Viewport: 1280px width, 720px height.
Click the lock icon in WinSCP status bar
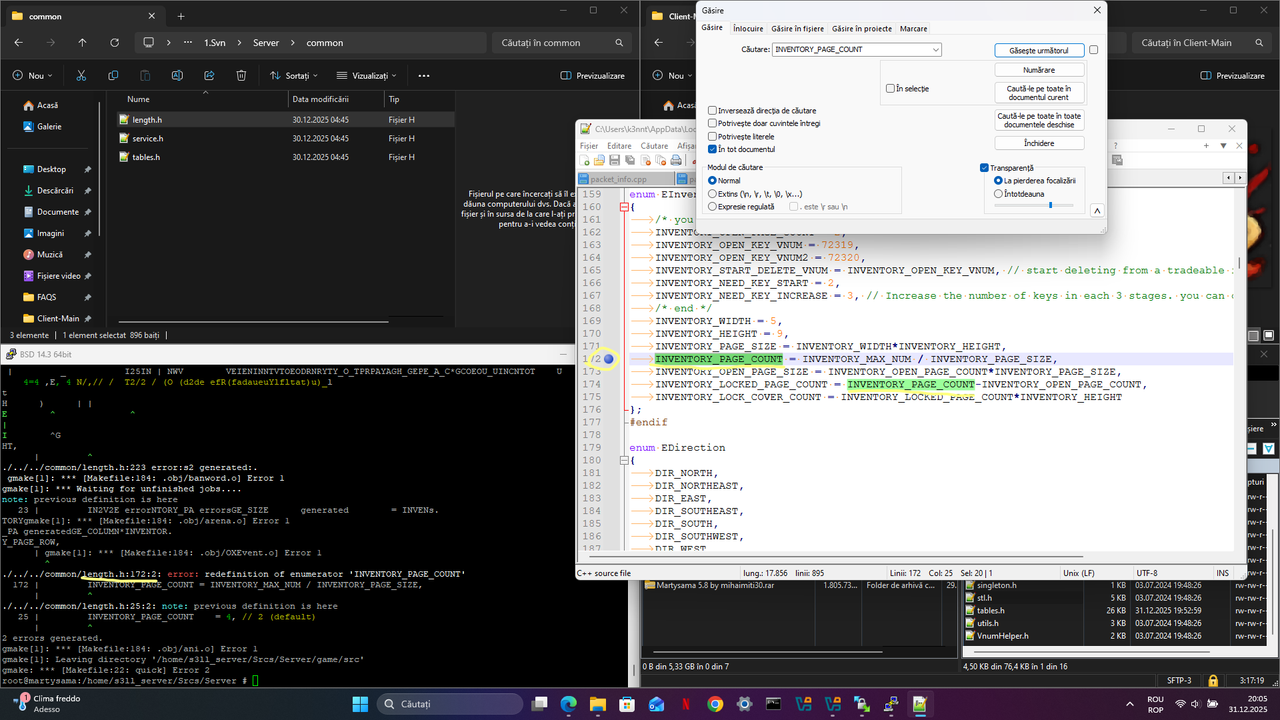pyautogui.click(x=1213, y=681)
